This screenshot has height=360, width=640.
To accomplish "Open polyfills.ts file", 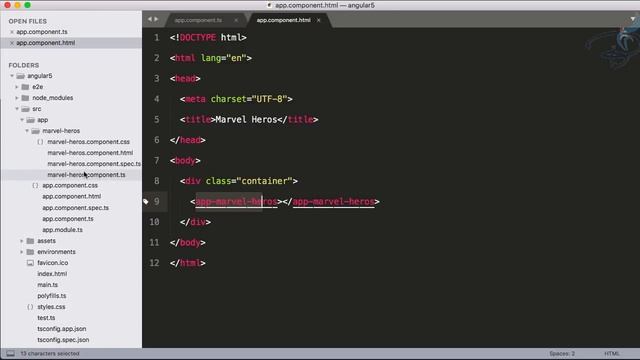I will 52,296.
